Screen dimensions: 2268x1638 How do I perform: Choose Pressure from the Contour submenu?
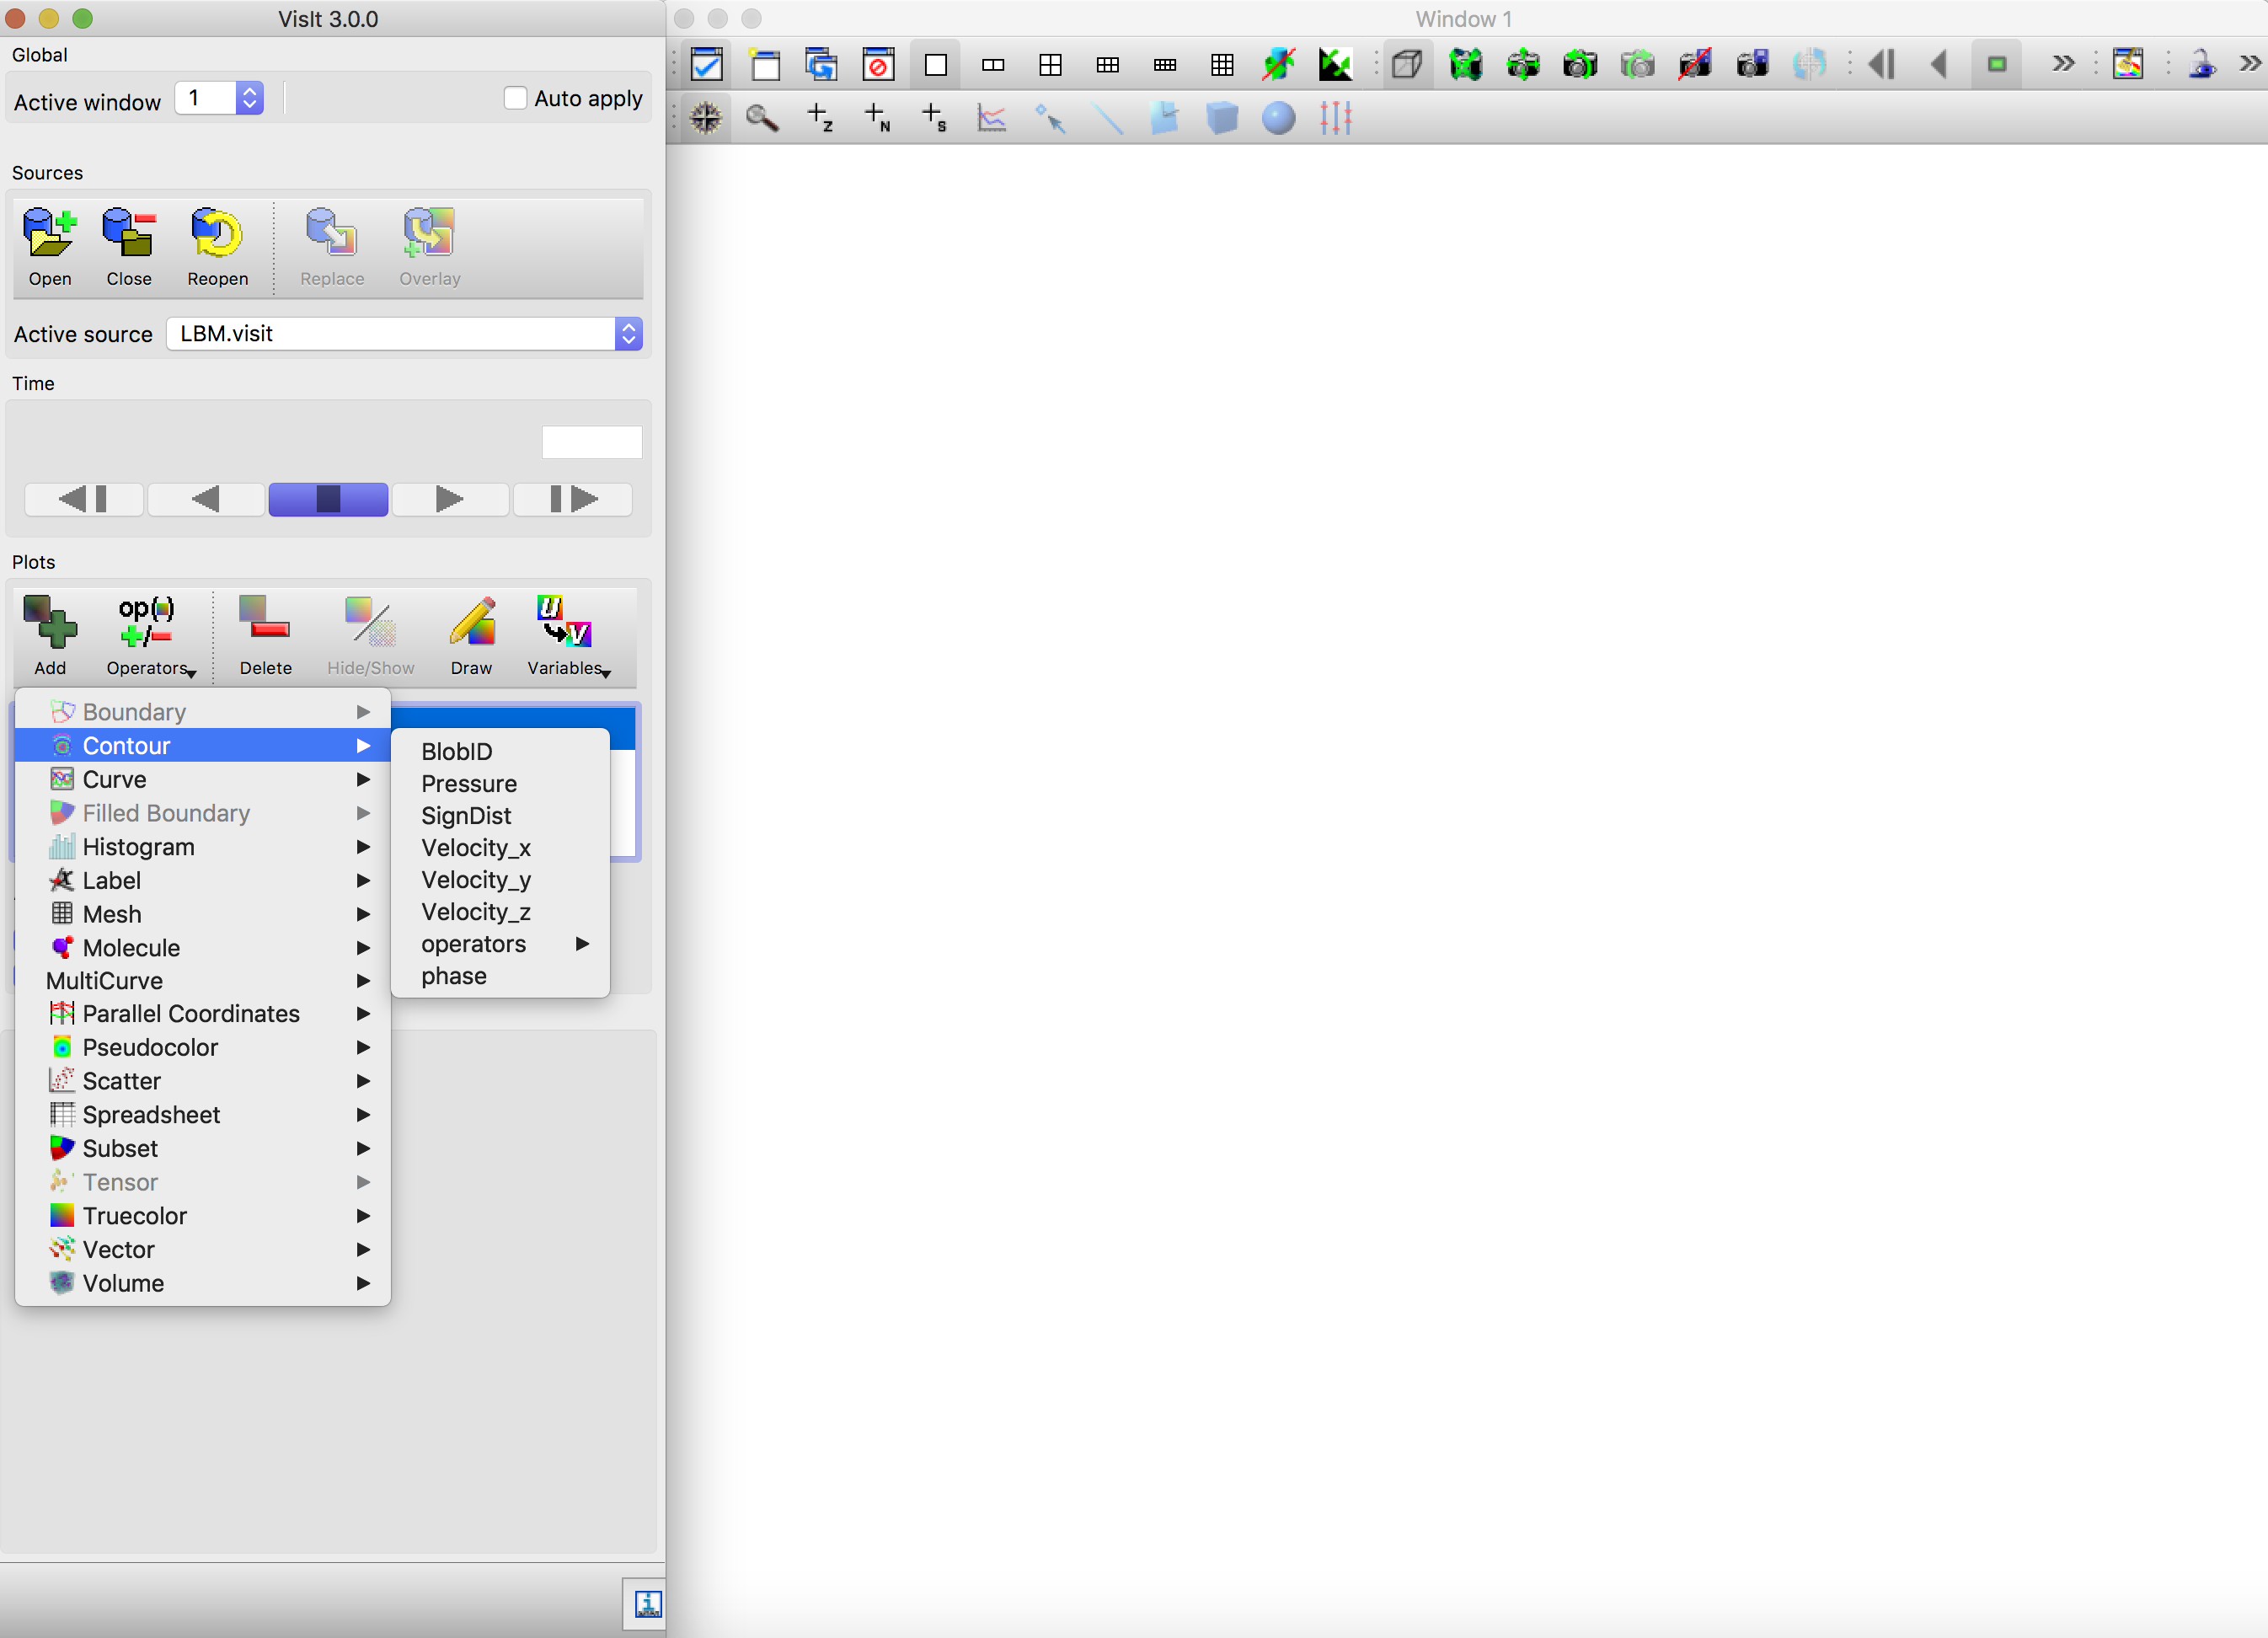[469, 784]
